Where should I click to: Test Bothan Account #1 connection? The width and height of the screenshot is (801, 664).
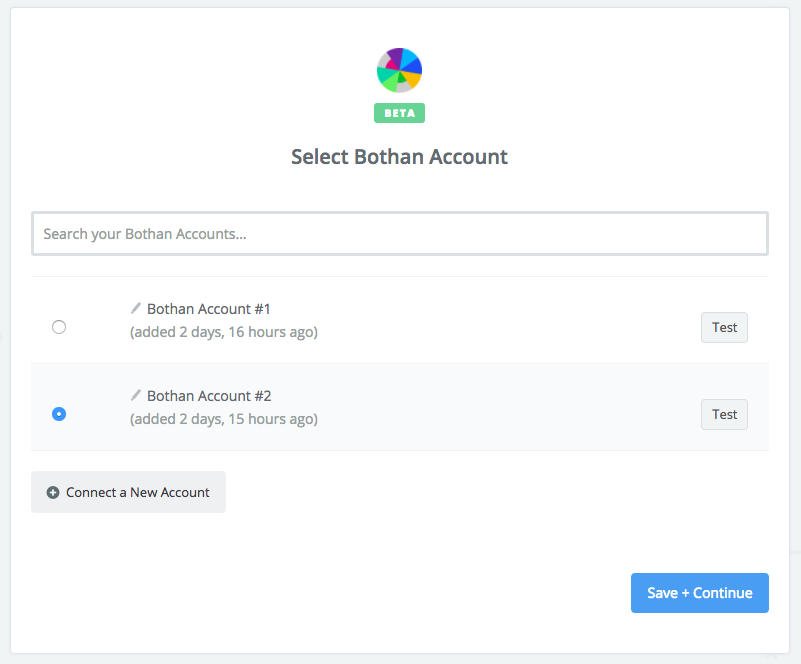724,327
